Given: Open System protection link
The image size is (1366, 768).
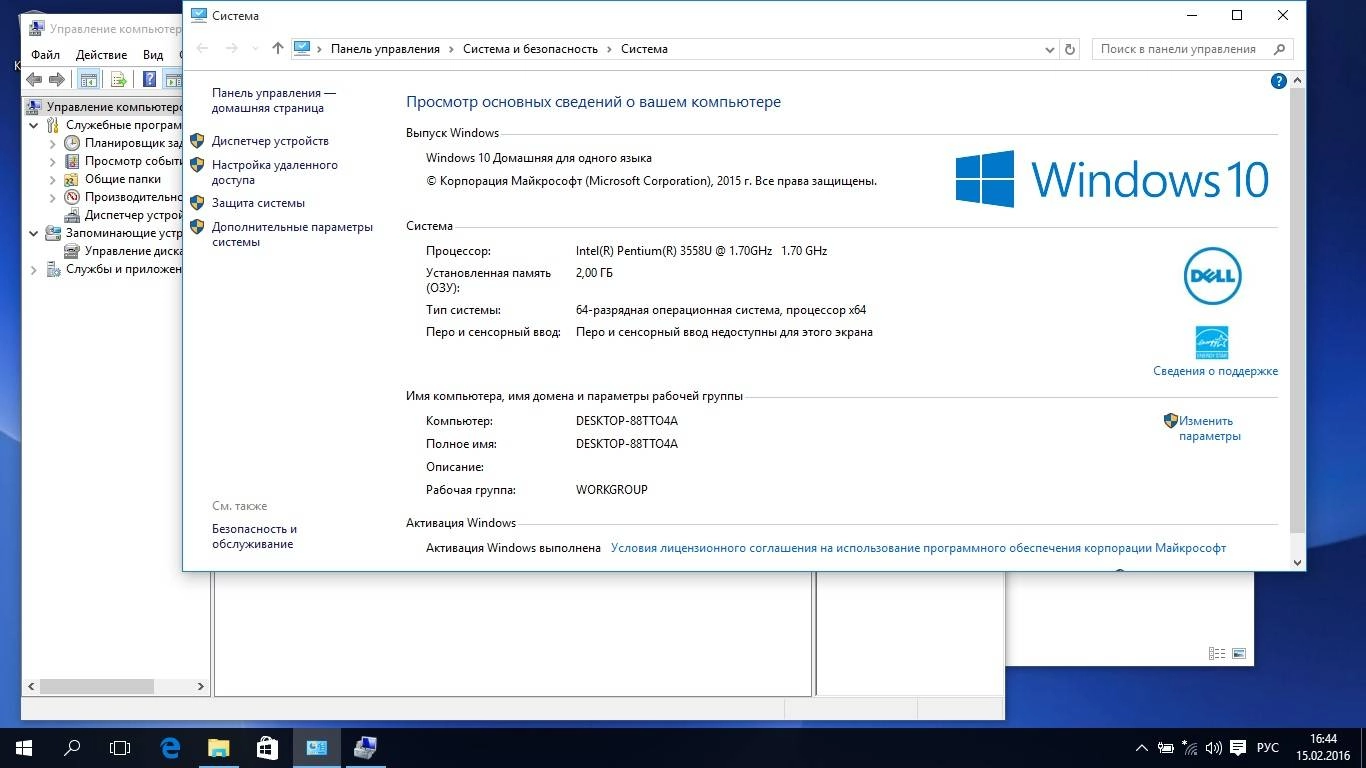Looking at the screenshot, I should coord(258,203).
